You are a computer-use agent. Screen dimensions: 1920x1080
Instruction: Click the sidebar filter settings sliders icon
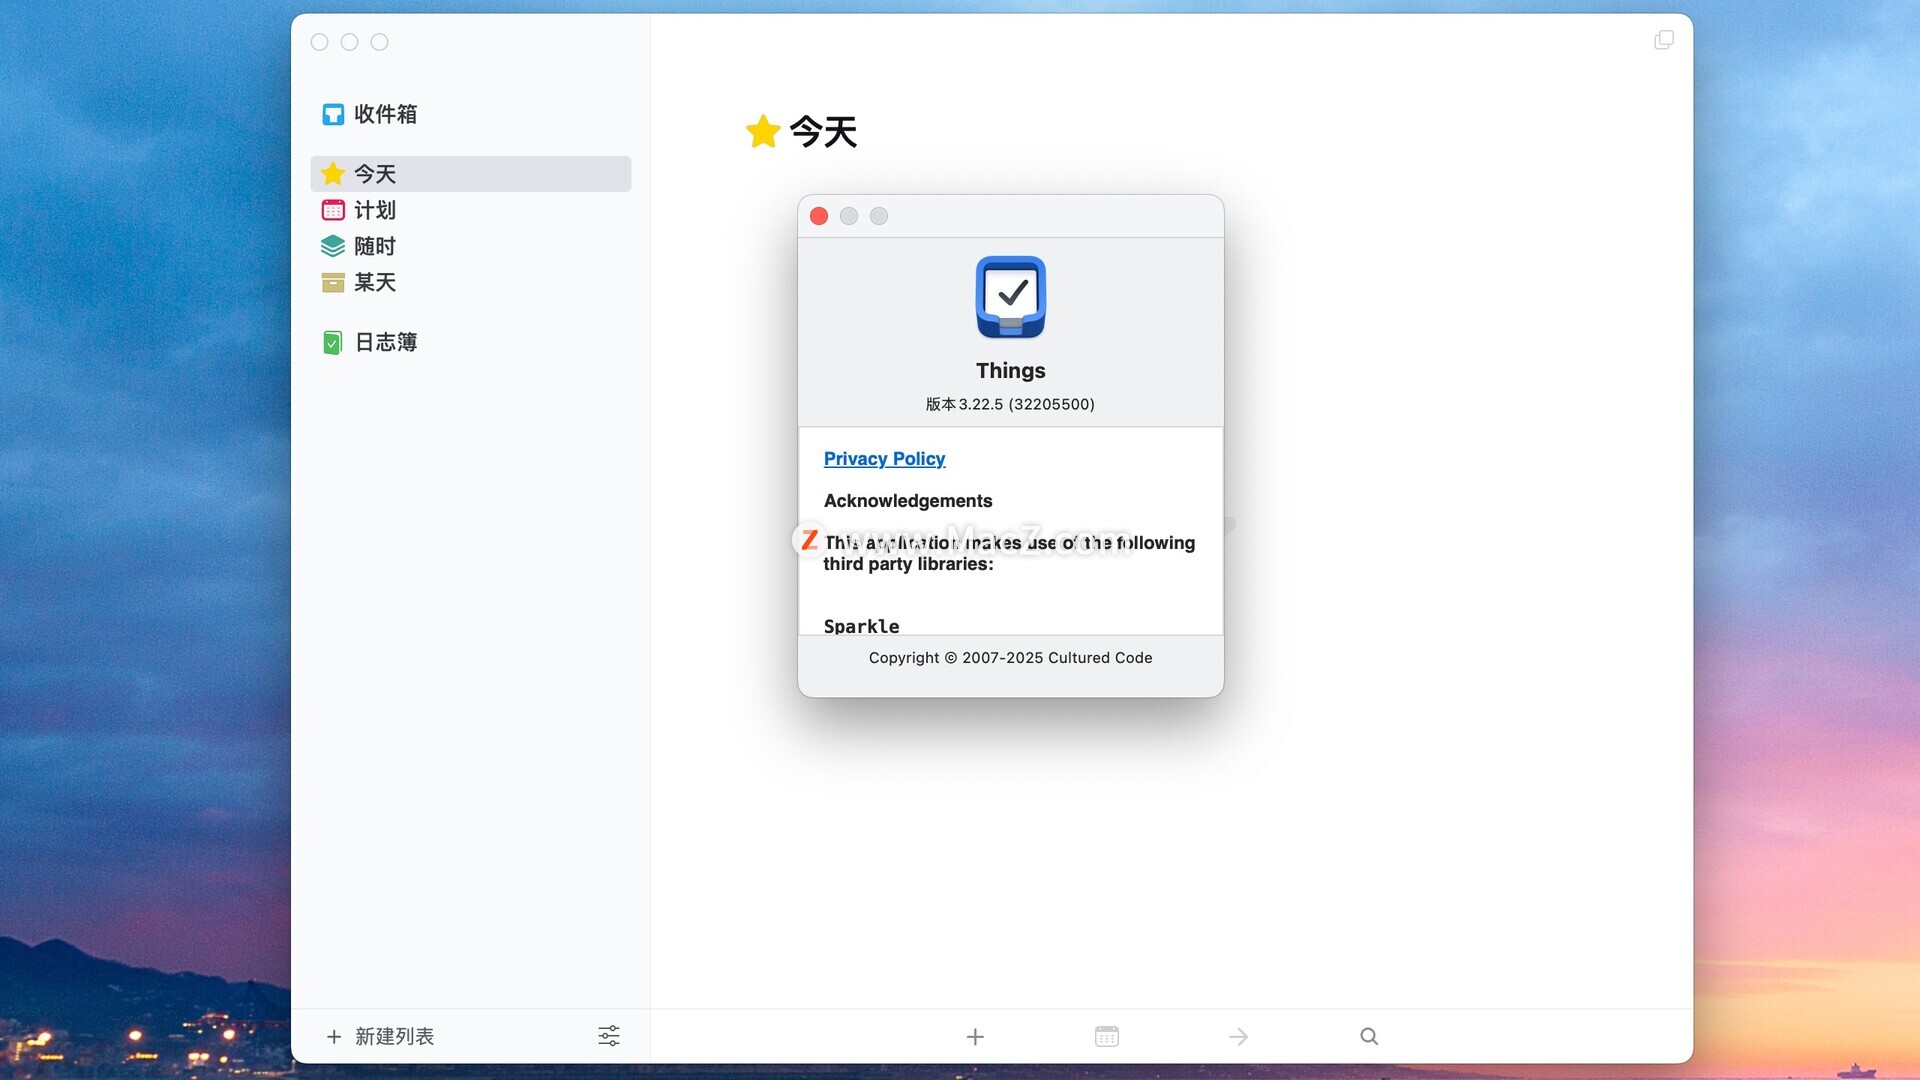pos(608,1036)
